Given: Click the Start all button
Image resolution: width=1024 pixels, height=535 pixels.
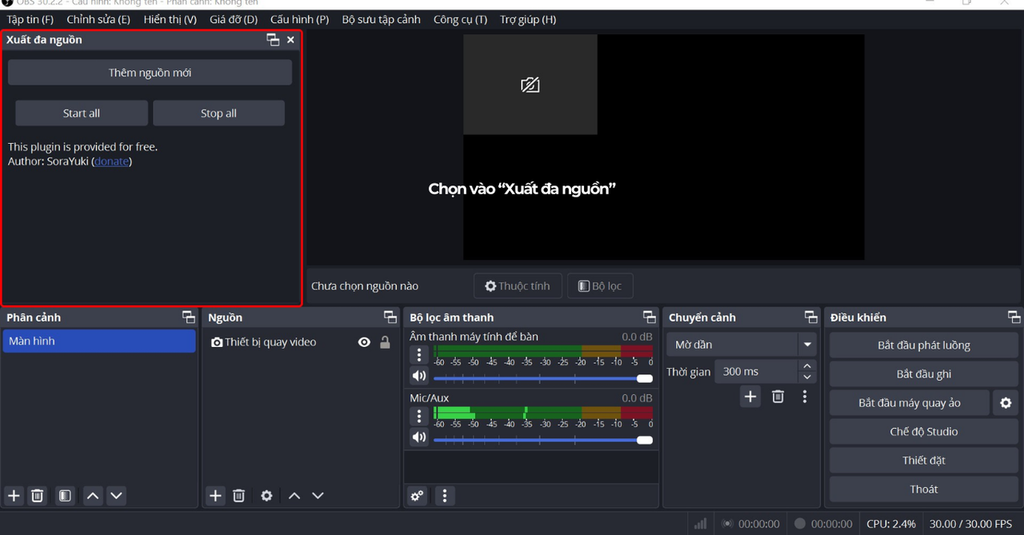Looking at the screenshot, I should (82, 113).
